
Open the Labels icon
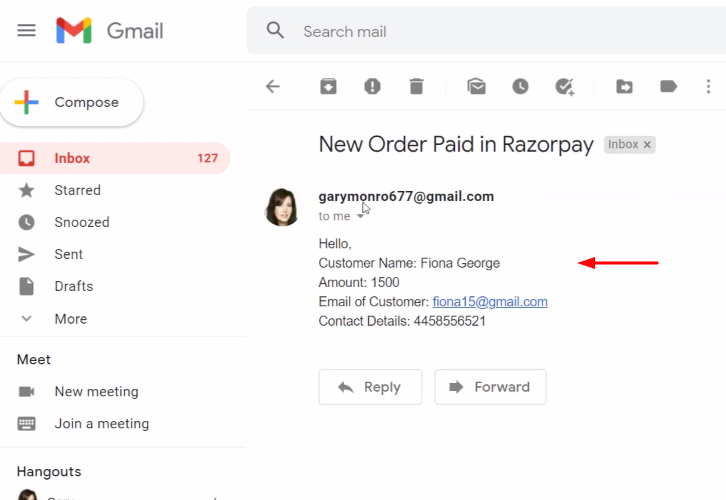pyautogui.click(x=669, y=87)
